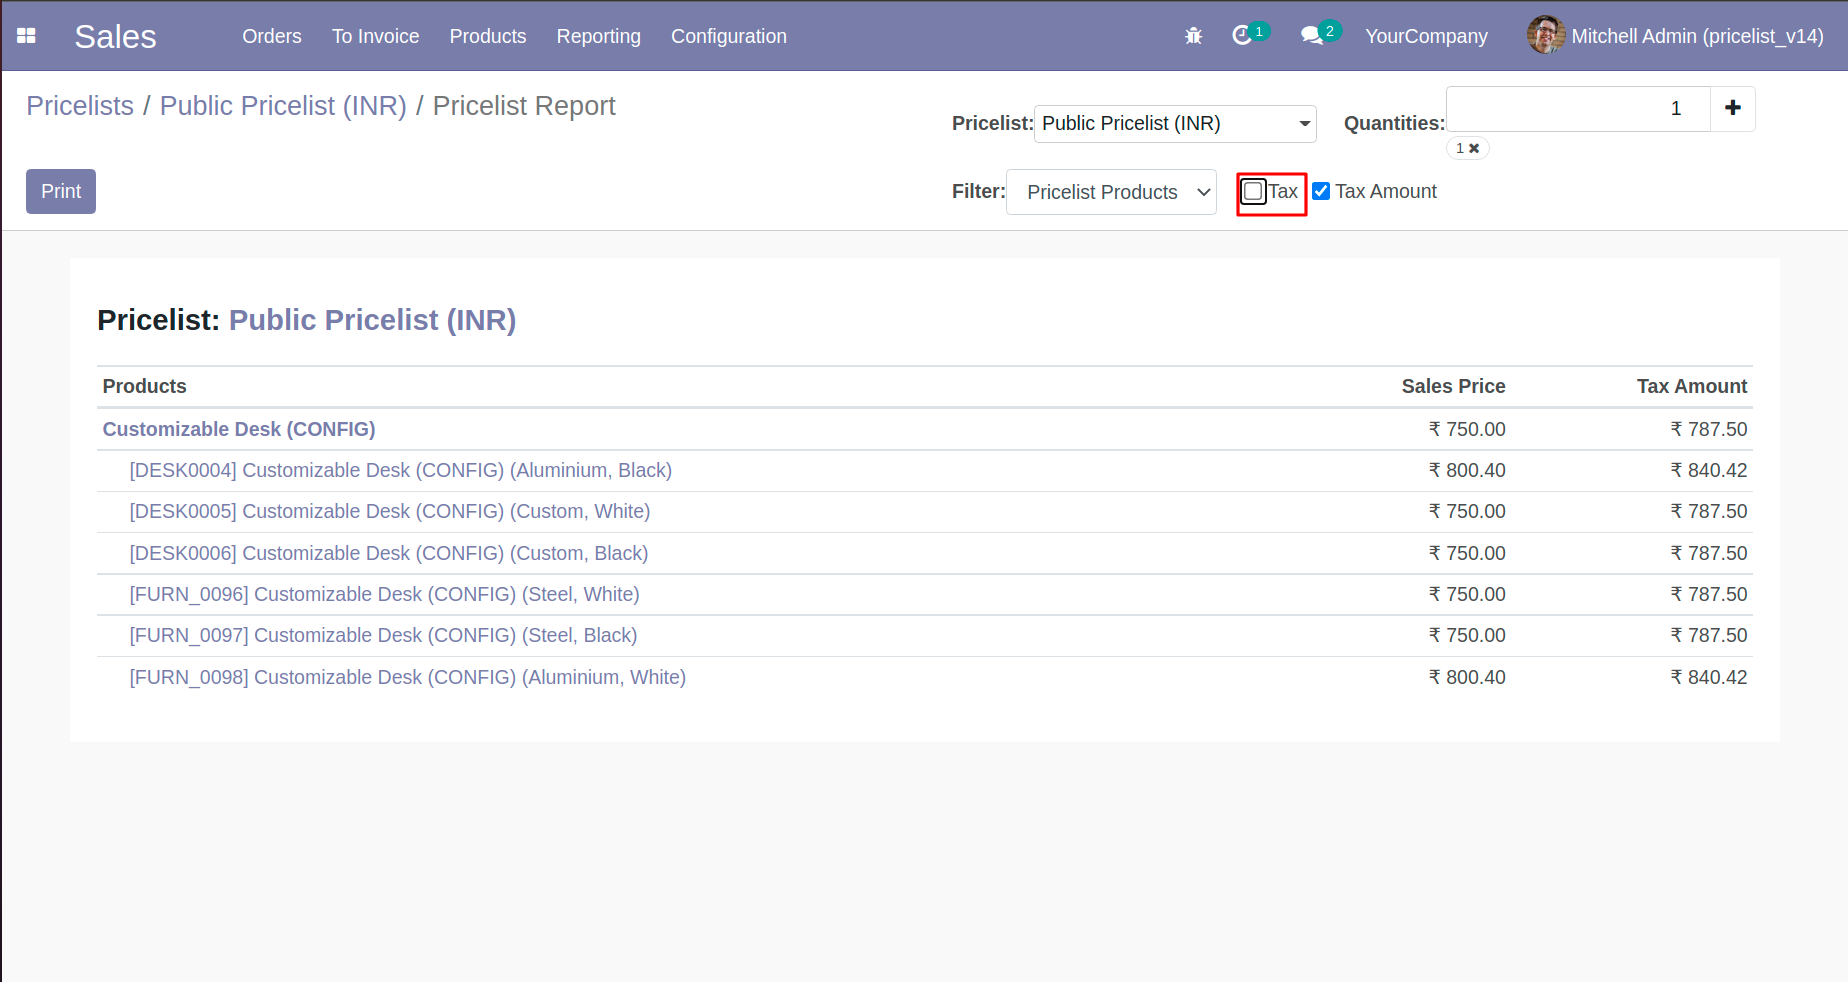Screen dimensions: 1848x982
Task: Remove the quantity 1 tag
Action: click(x=1474, y=148)
